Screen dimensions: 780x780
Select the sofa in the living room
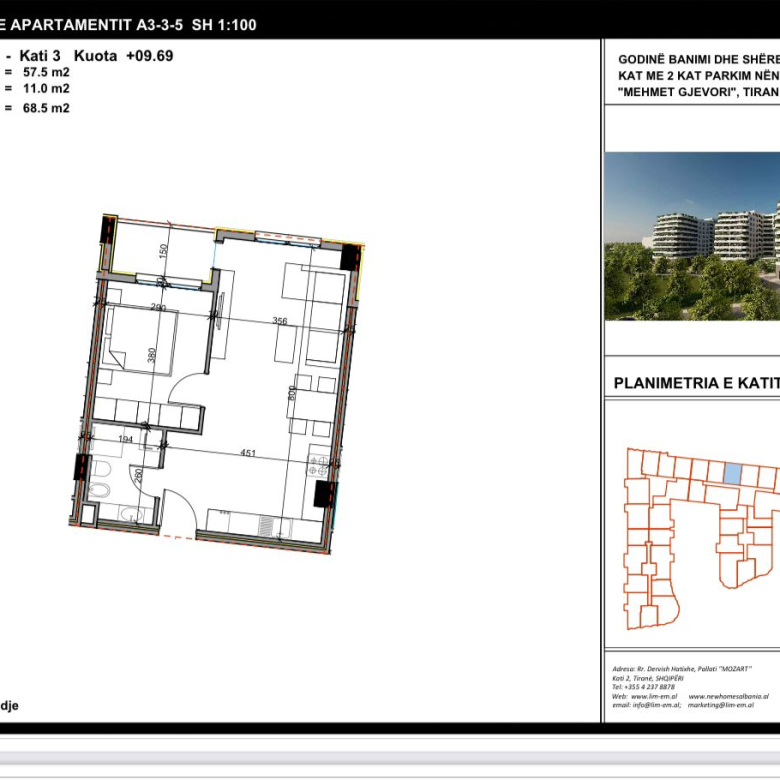pos(325,315)
